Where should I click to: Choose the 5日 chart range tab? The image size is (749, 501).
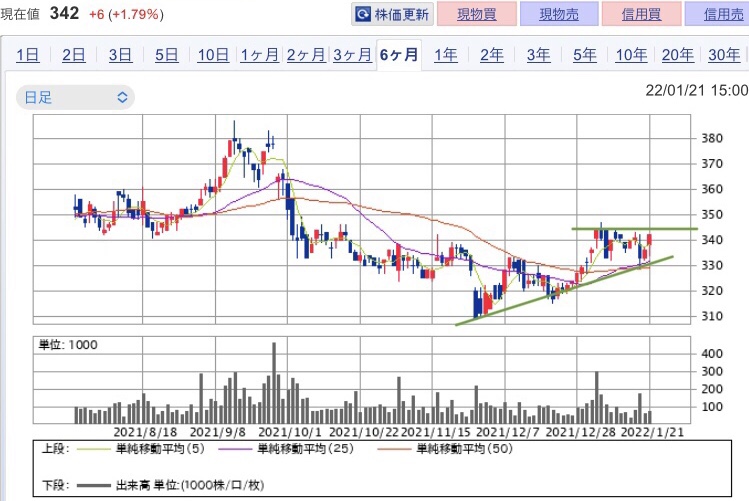point(166,55)
